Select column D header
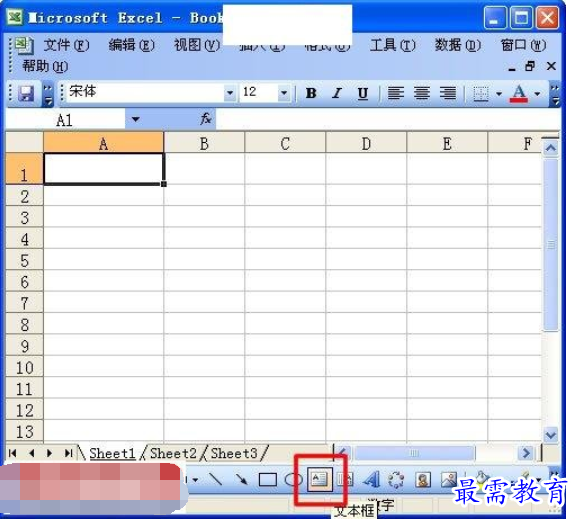 (x=366, y=143)
